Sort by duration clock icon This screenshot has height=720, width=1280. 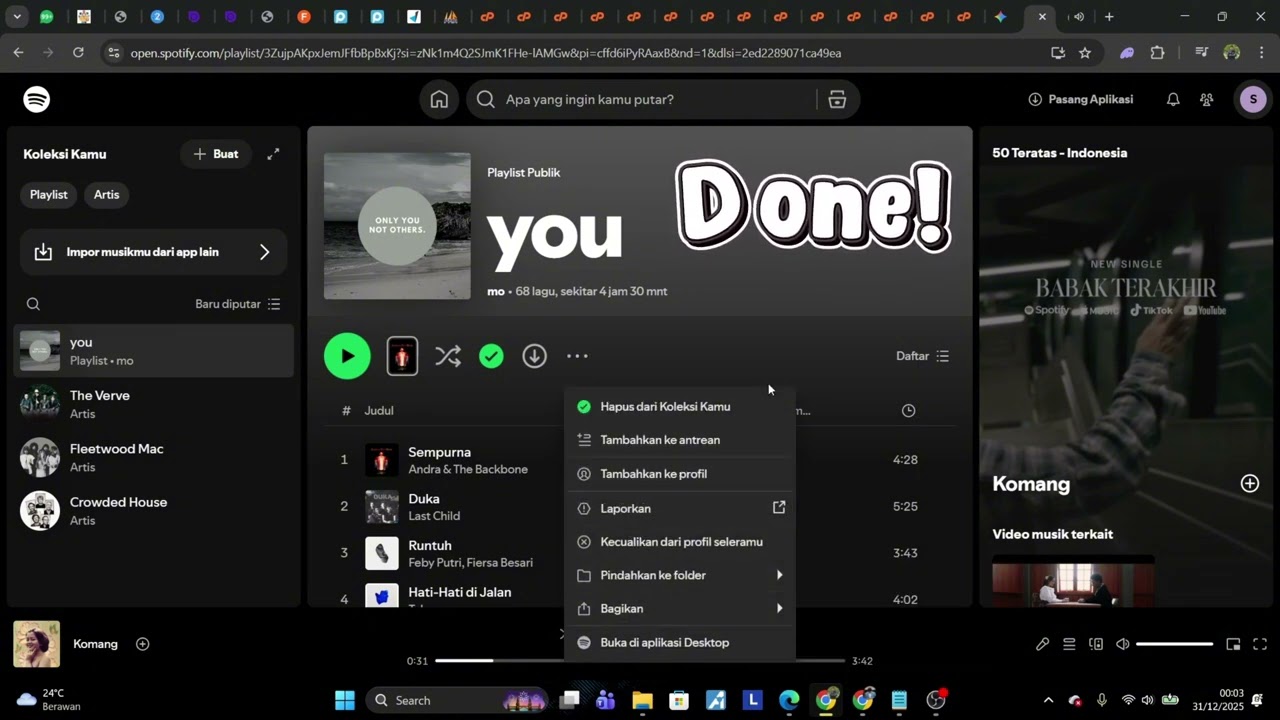point(908,411)
